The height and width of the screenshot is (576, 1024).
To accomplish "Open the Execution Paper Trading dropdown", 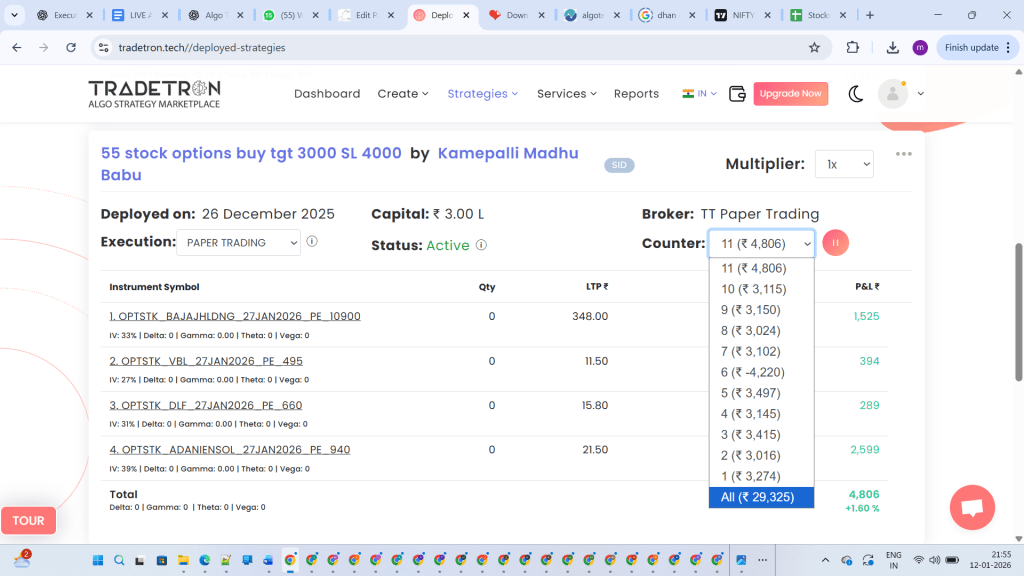I will 238,242.
